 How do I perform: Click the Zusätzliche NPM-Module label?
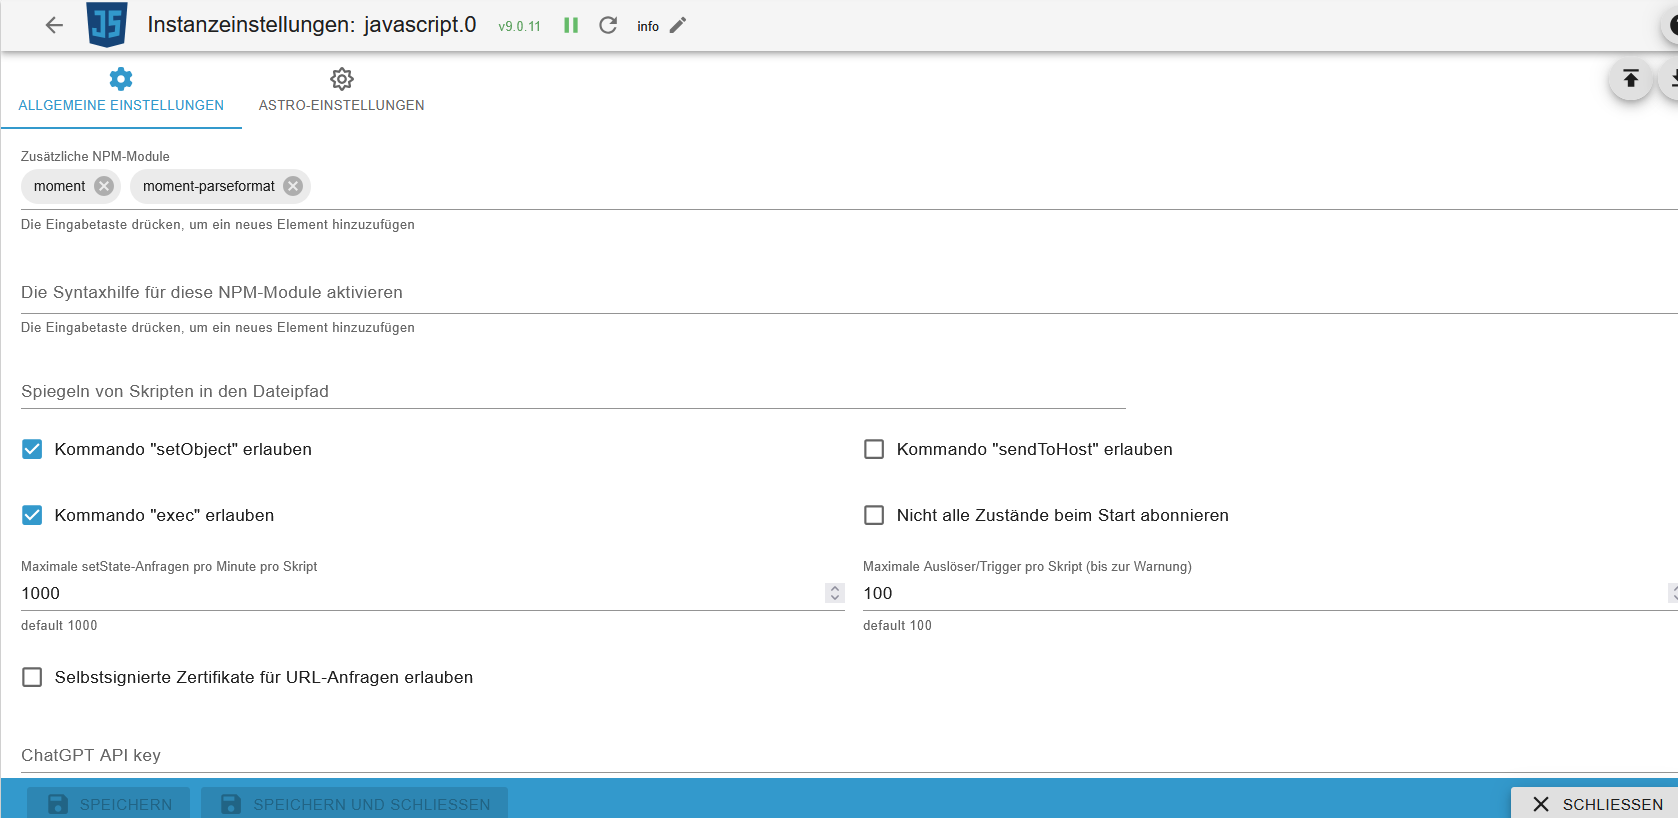pos(95,156)
